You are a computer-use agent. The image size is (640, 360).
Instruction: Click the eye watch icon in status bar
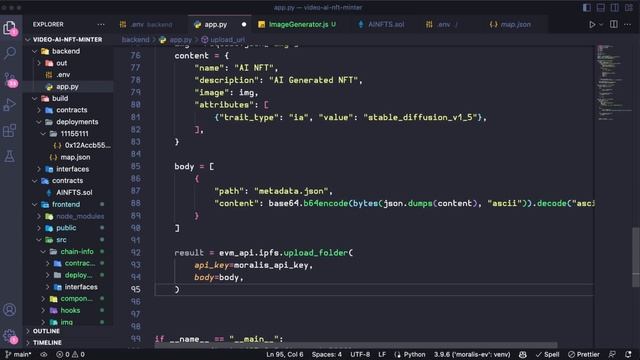44,354
